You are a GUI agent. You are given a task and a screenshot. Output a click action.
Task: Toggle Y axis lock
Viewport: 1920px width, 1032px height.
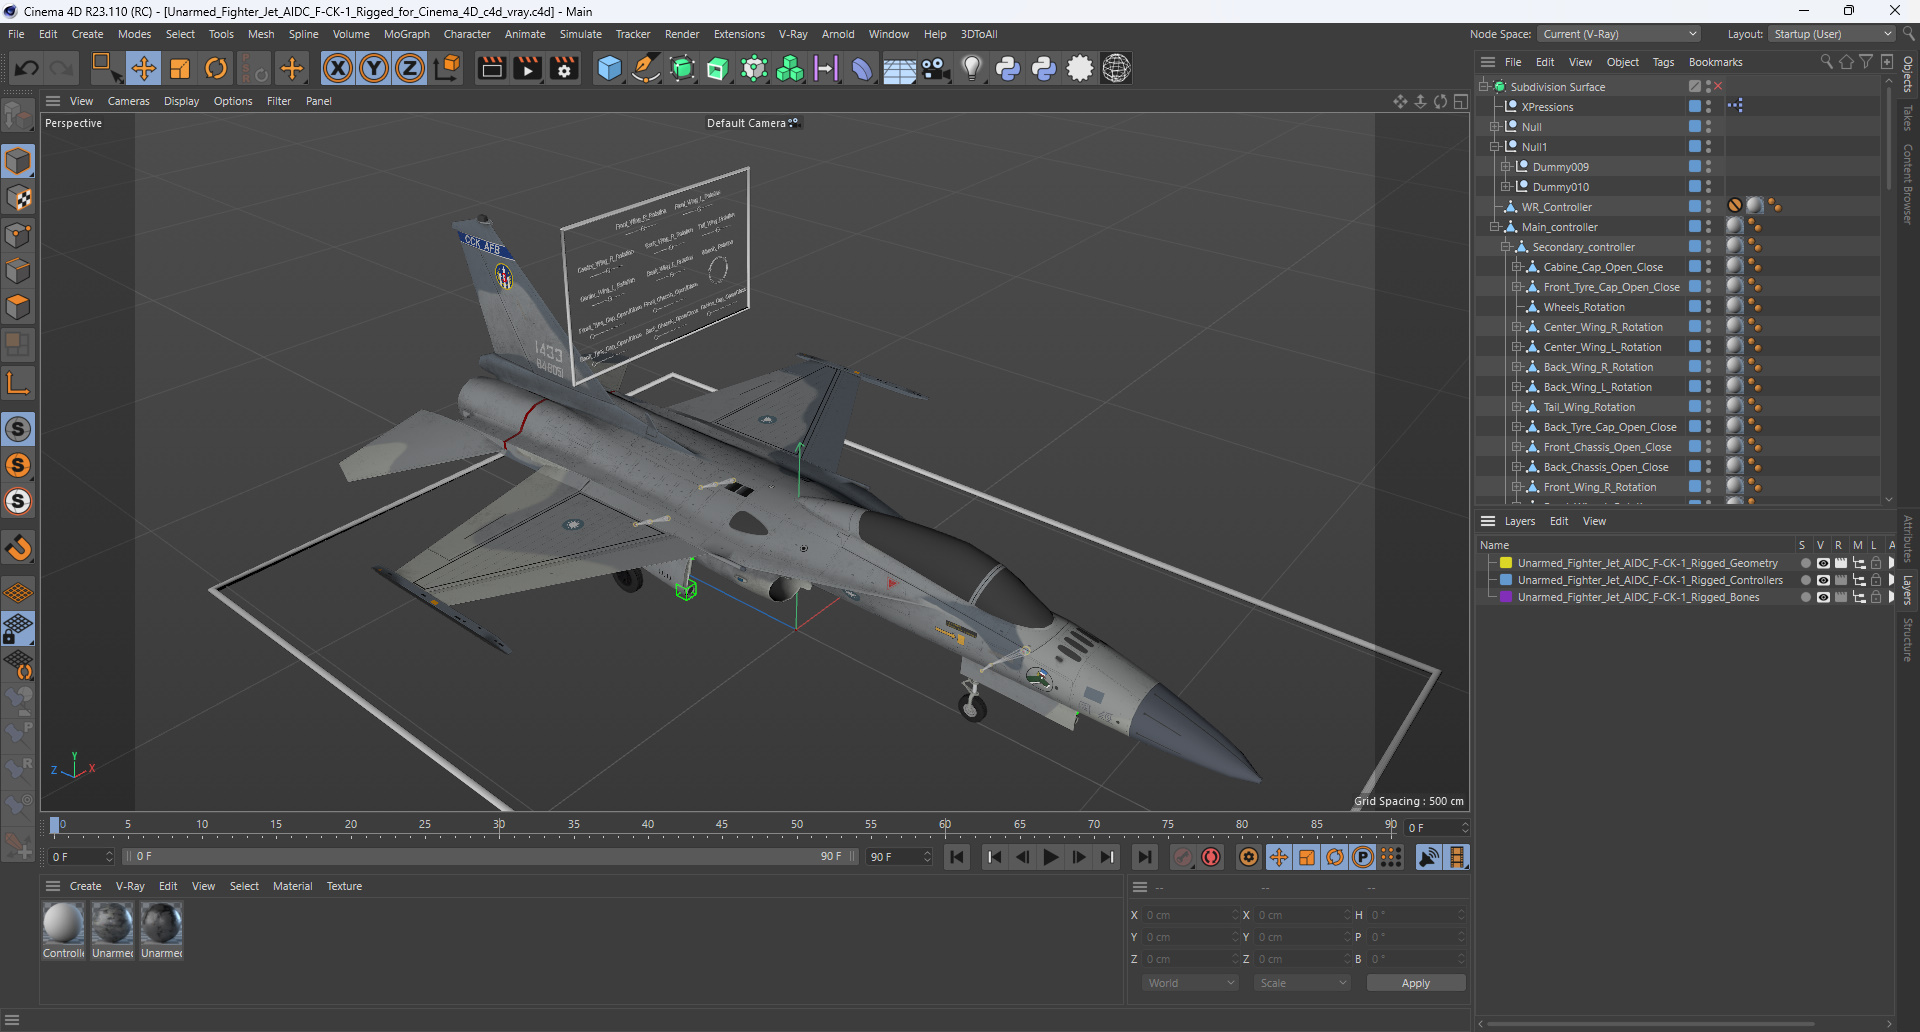(x=374, y=68)
